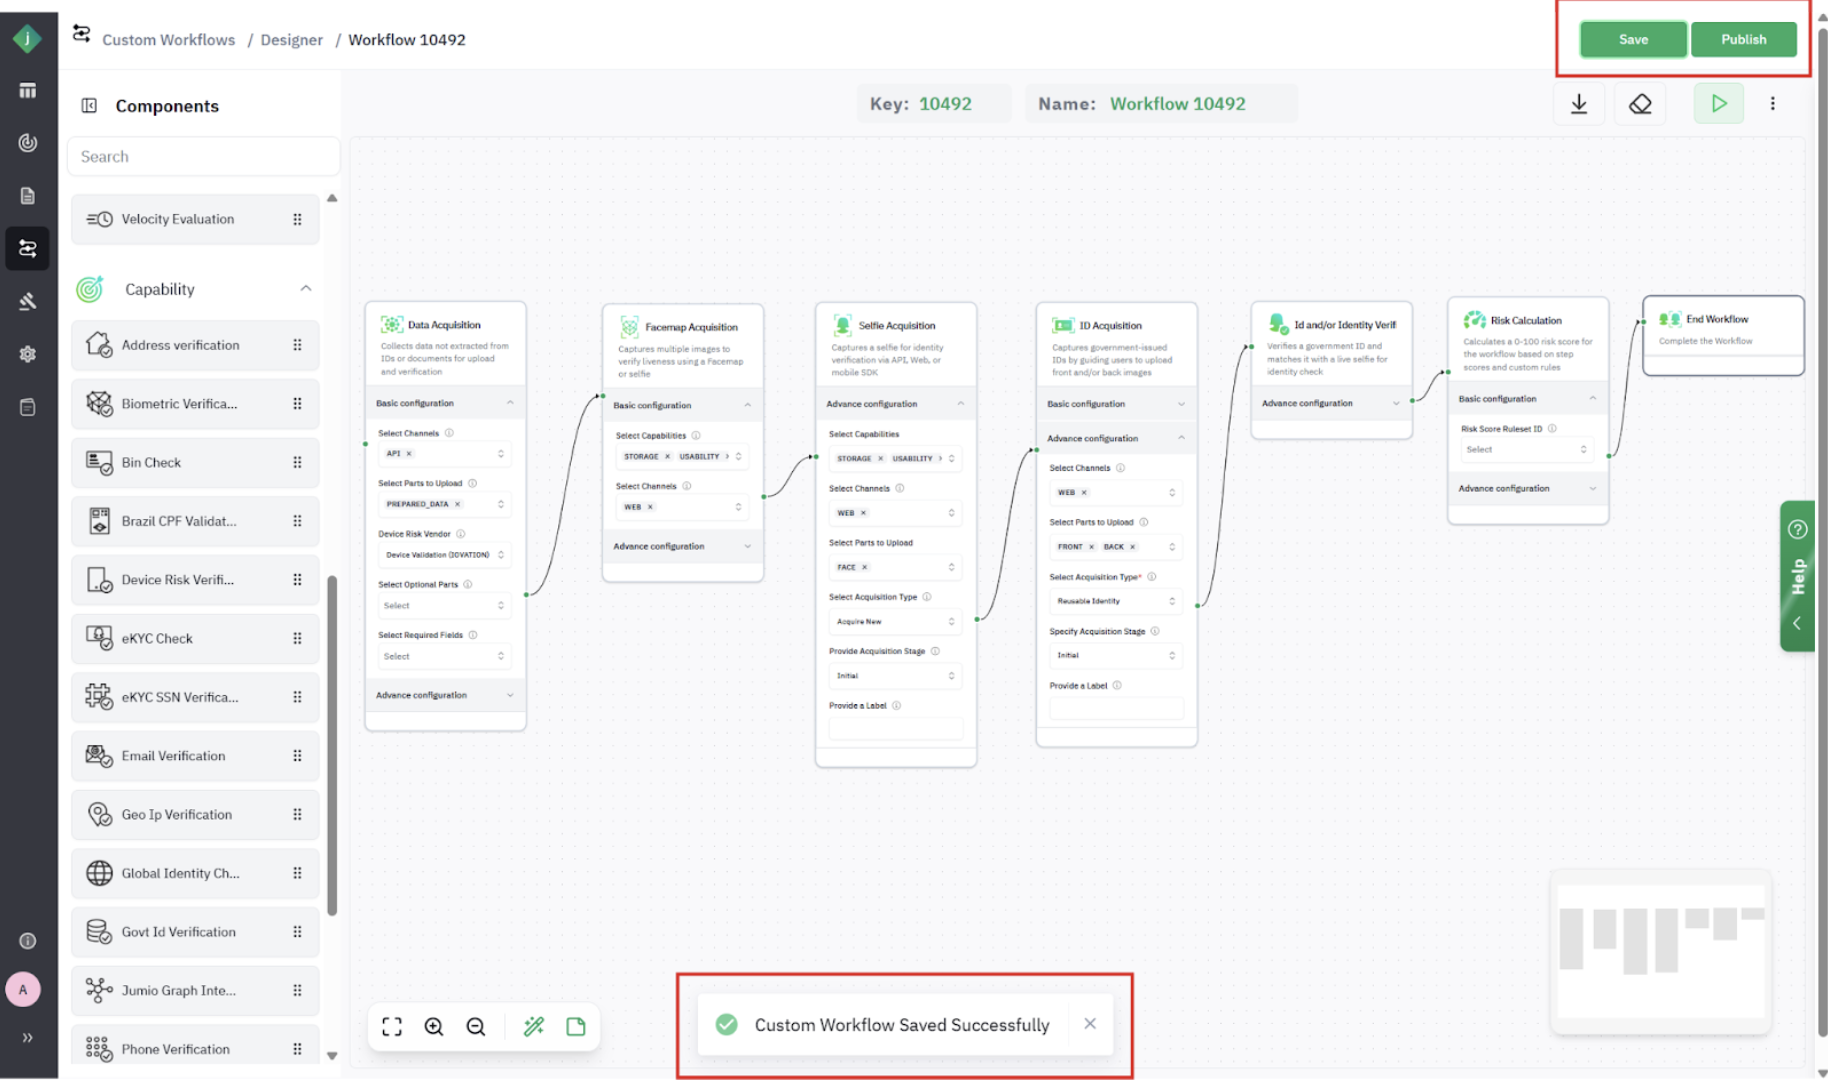Click the Publish button
The image size is (1828, 1080).
pyautogui.click(x=1743, y=40)
